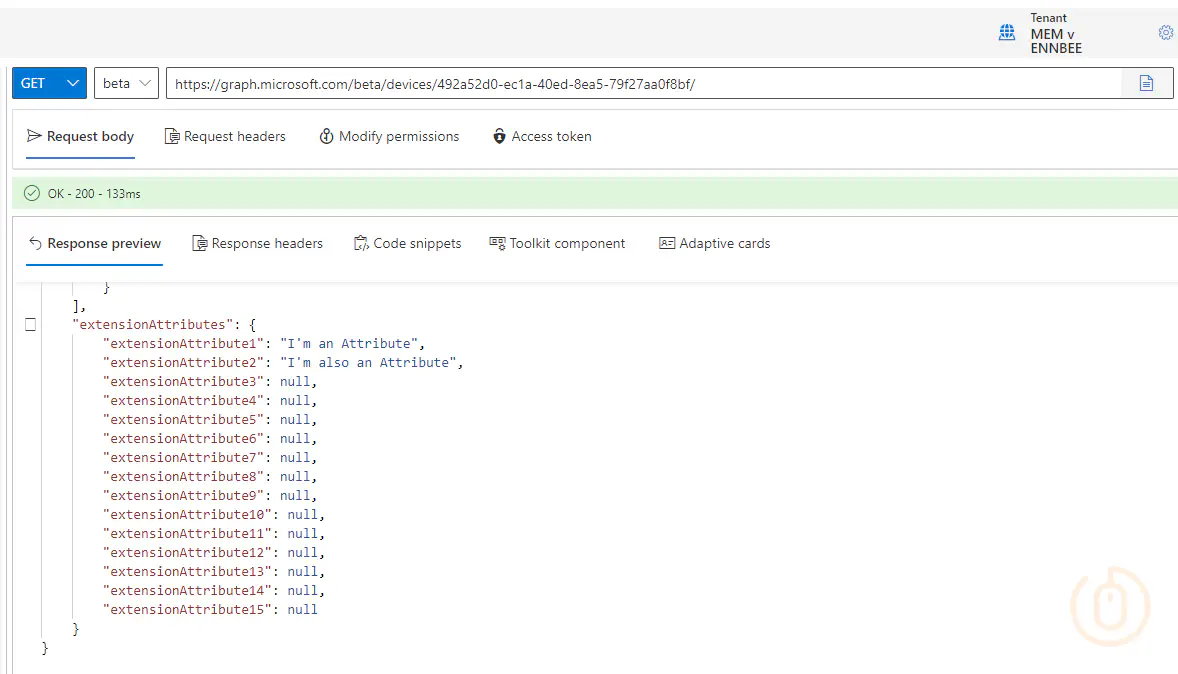Open the Access token panel icon
This screenshot has height=674, width=1178.
(500, 136)
